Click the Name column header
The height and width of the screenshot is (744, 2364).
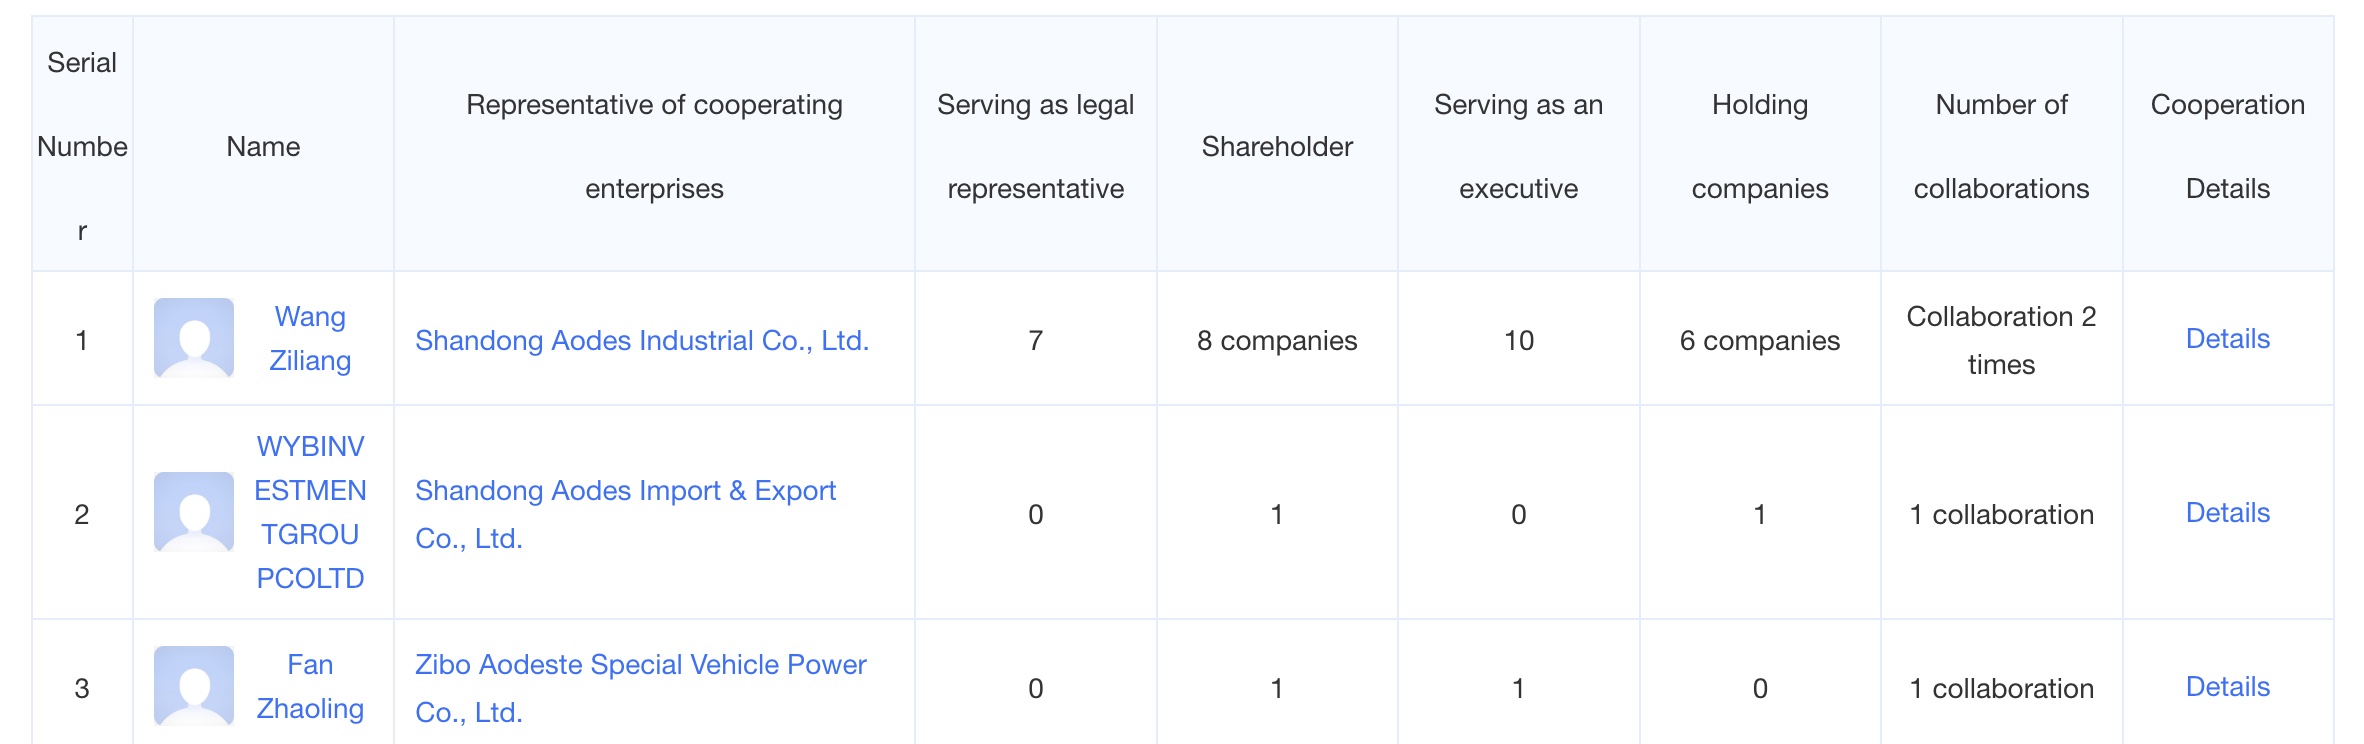point(263,147)
